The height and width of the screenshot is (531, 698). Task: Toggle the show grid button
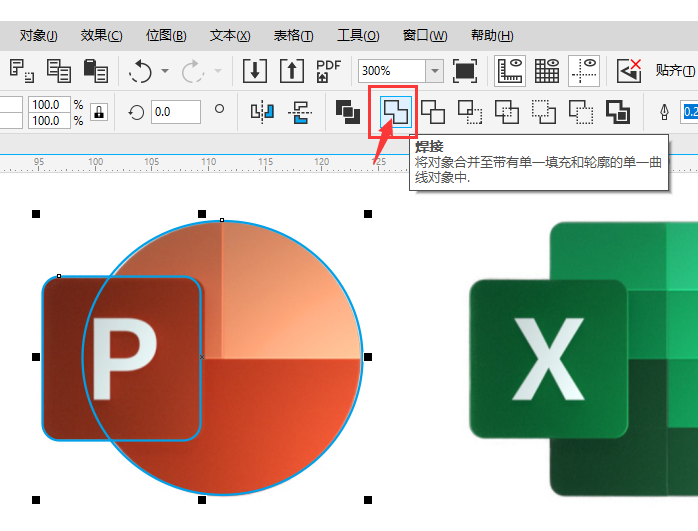tap(547, 71)
